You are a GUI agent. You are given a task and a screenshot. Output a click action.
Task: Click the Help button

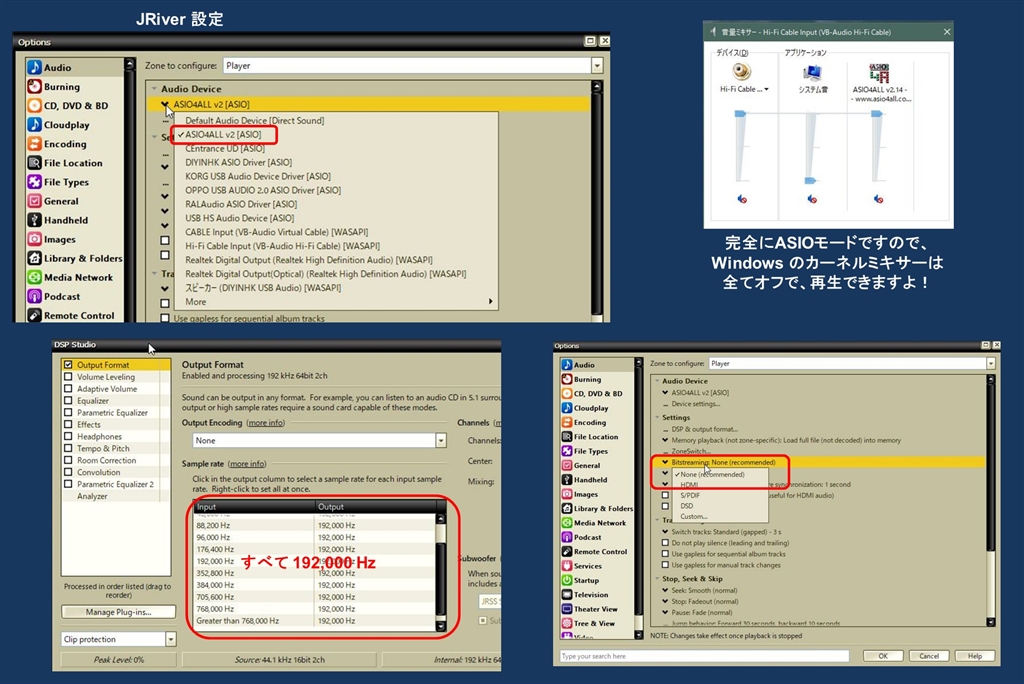974,656
